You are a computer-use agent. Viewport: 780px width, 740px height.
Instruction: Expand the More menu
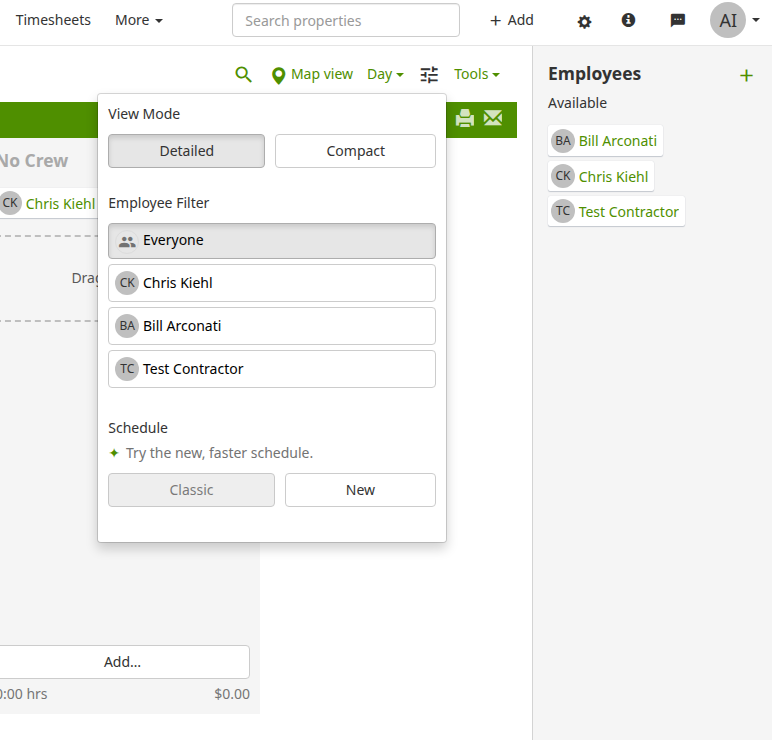(x=139, y=20)
